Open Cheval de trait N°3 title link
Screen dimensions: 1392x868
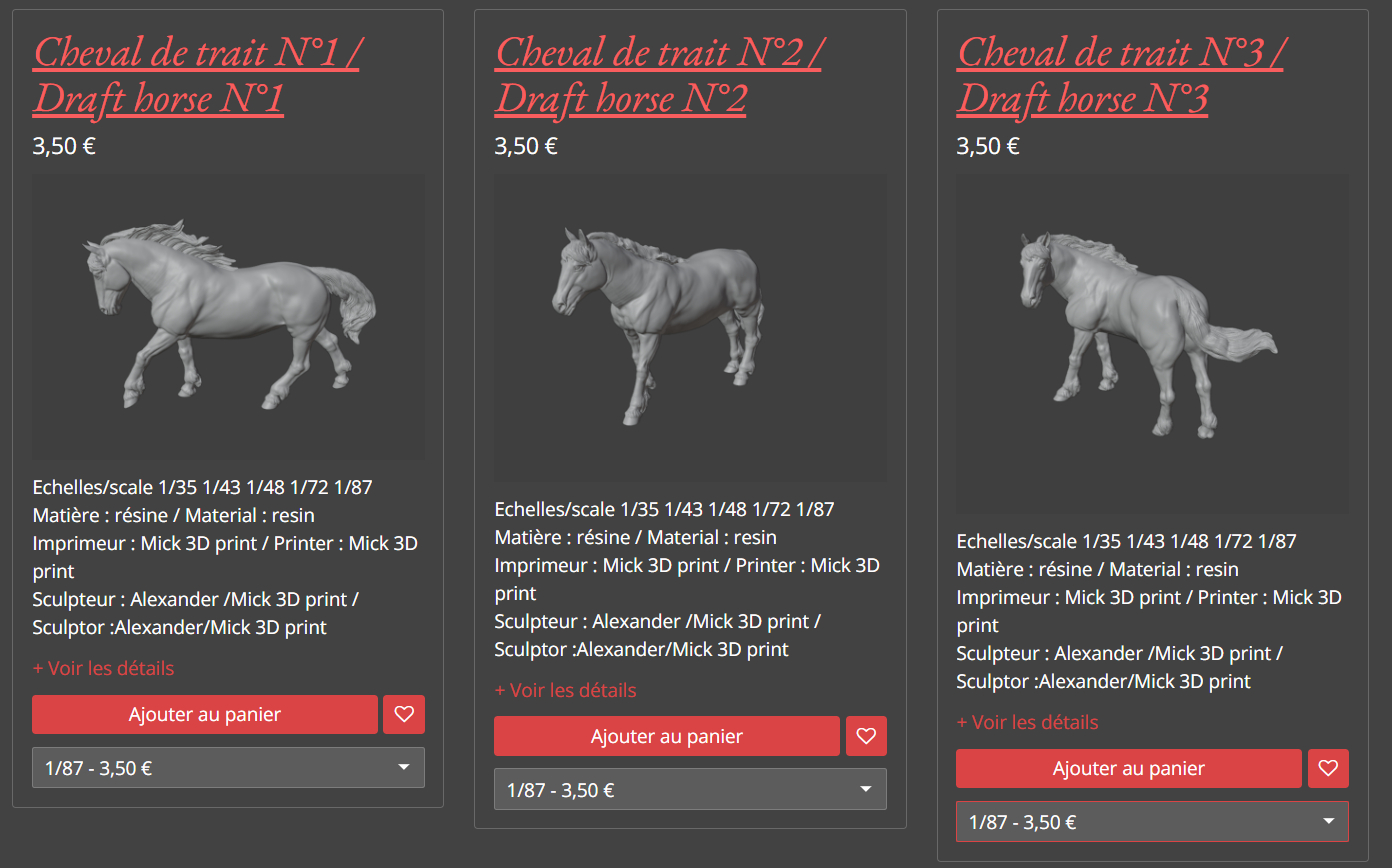click(1120, 75)
